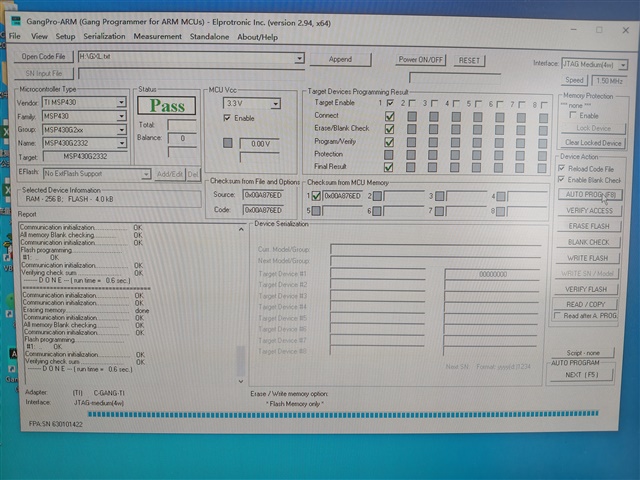
Task: Click the Final Result indicator for target 1
Action: click(388, 167)
